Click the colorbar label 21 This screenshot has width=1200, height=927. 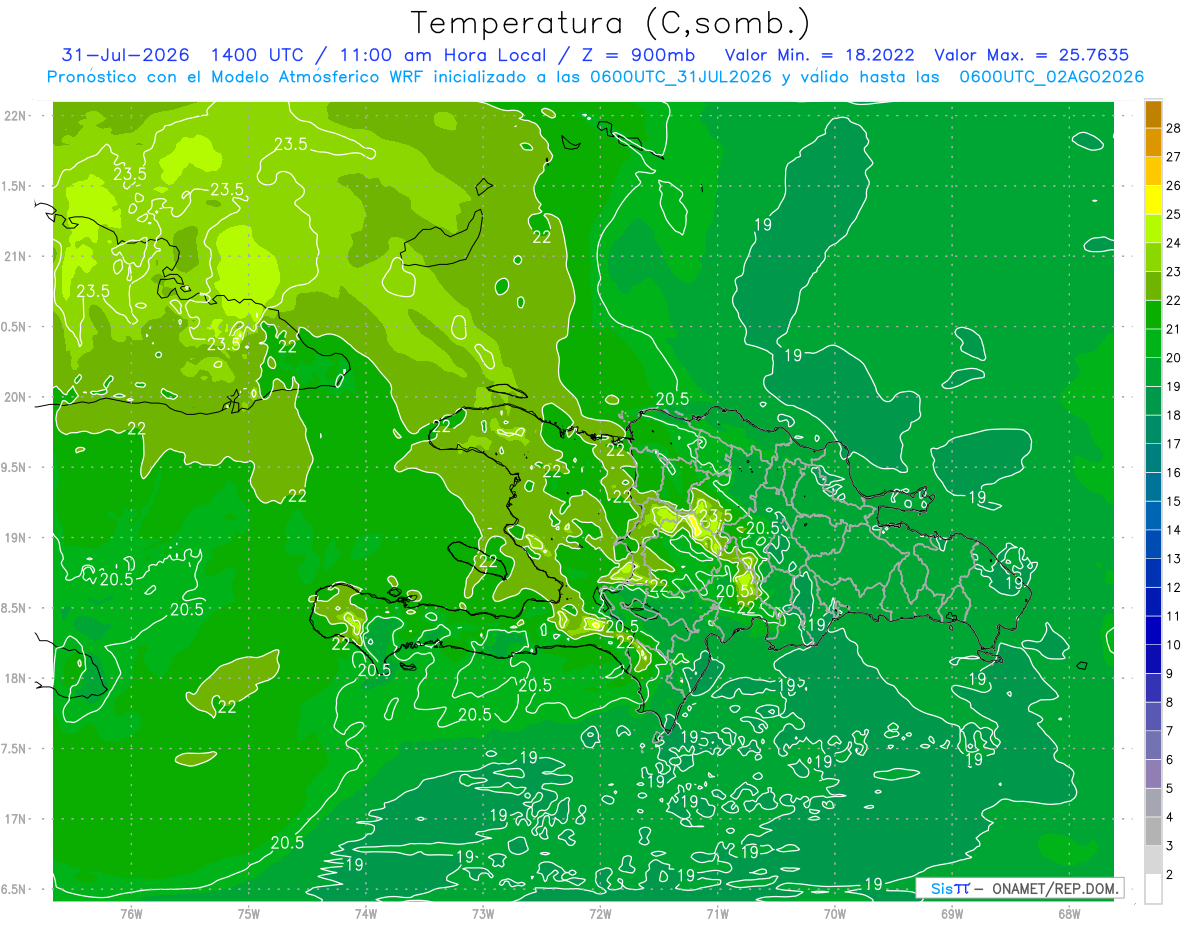coord(1175,329)
